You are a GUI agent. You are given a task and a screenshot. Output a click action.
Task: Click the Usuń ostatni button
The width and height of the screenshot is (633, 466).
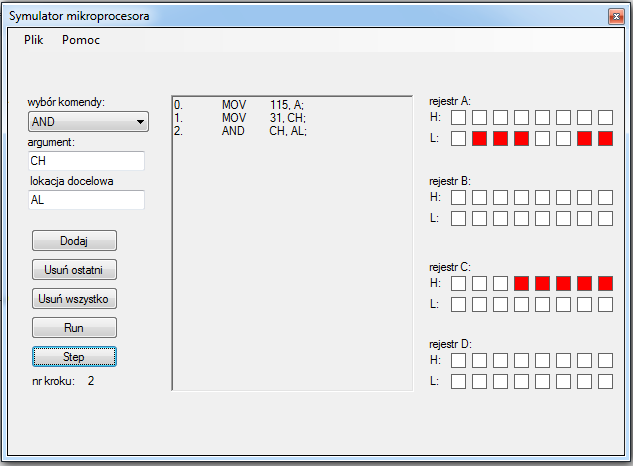point(75,270)
